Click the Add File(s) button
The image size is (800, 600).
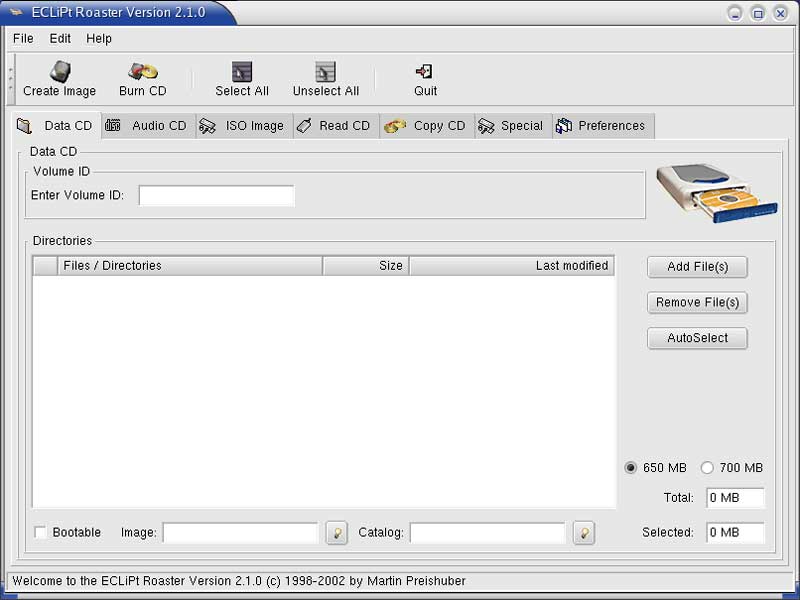coord(697,267)
